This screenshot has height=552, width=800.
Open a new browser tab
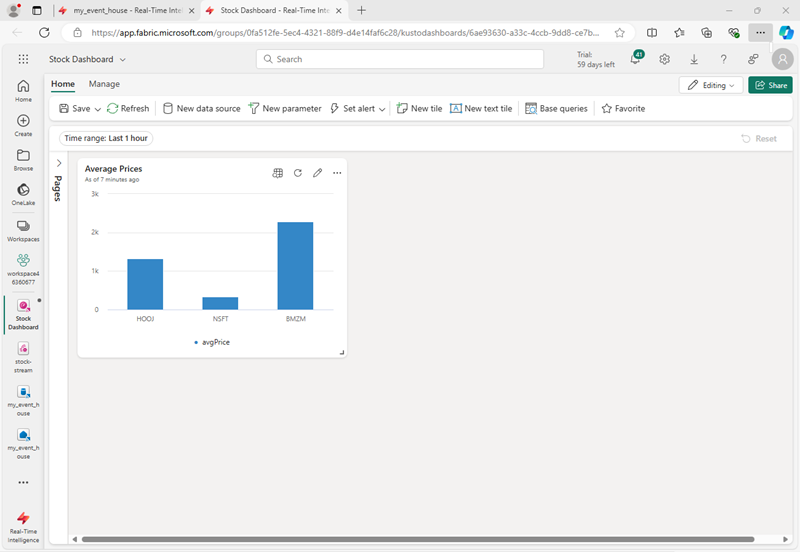(361, 10)
